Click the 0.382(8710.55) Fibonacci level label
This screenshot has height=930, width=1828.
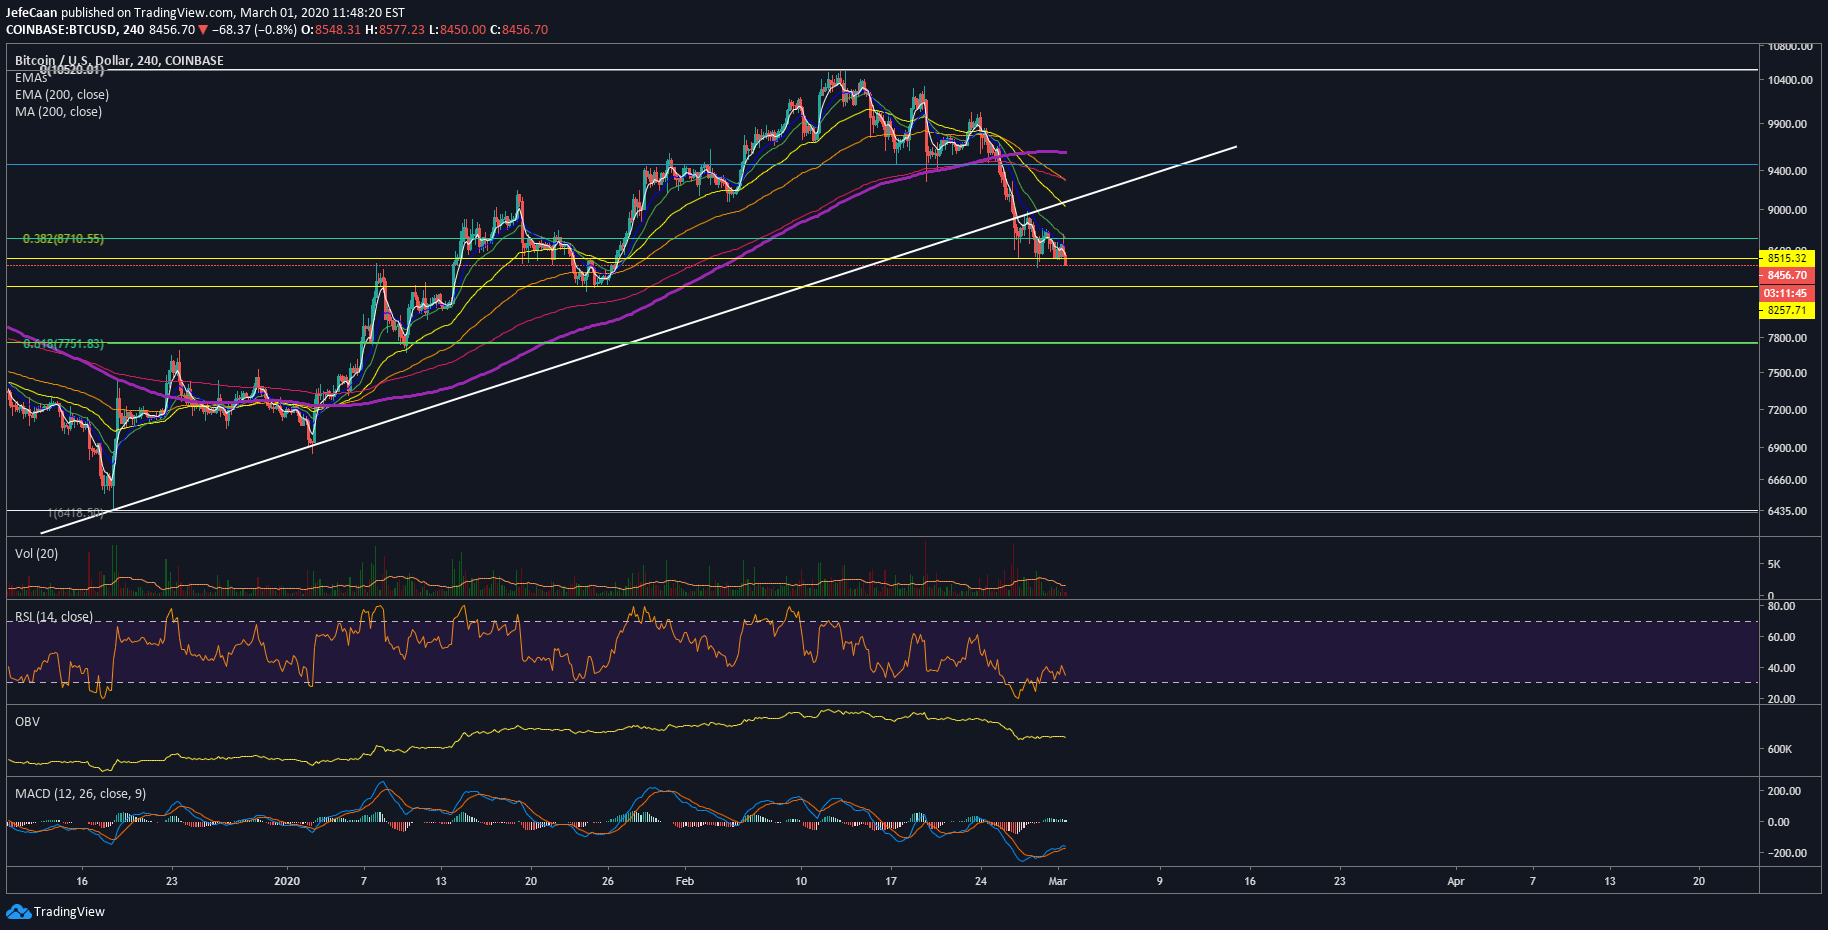(63, 239)
